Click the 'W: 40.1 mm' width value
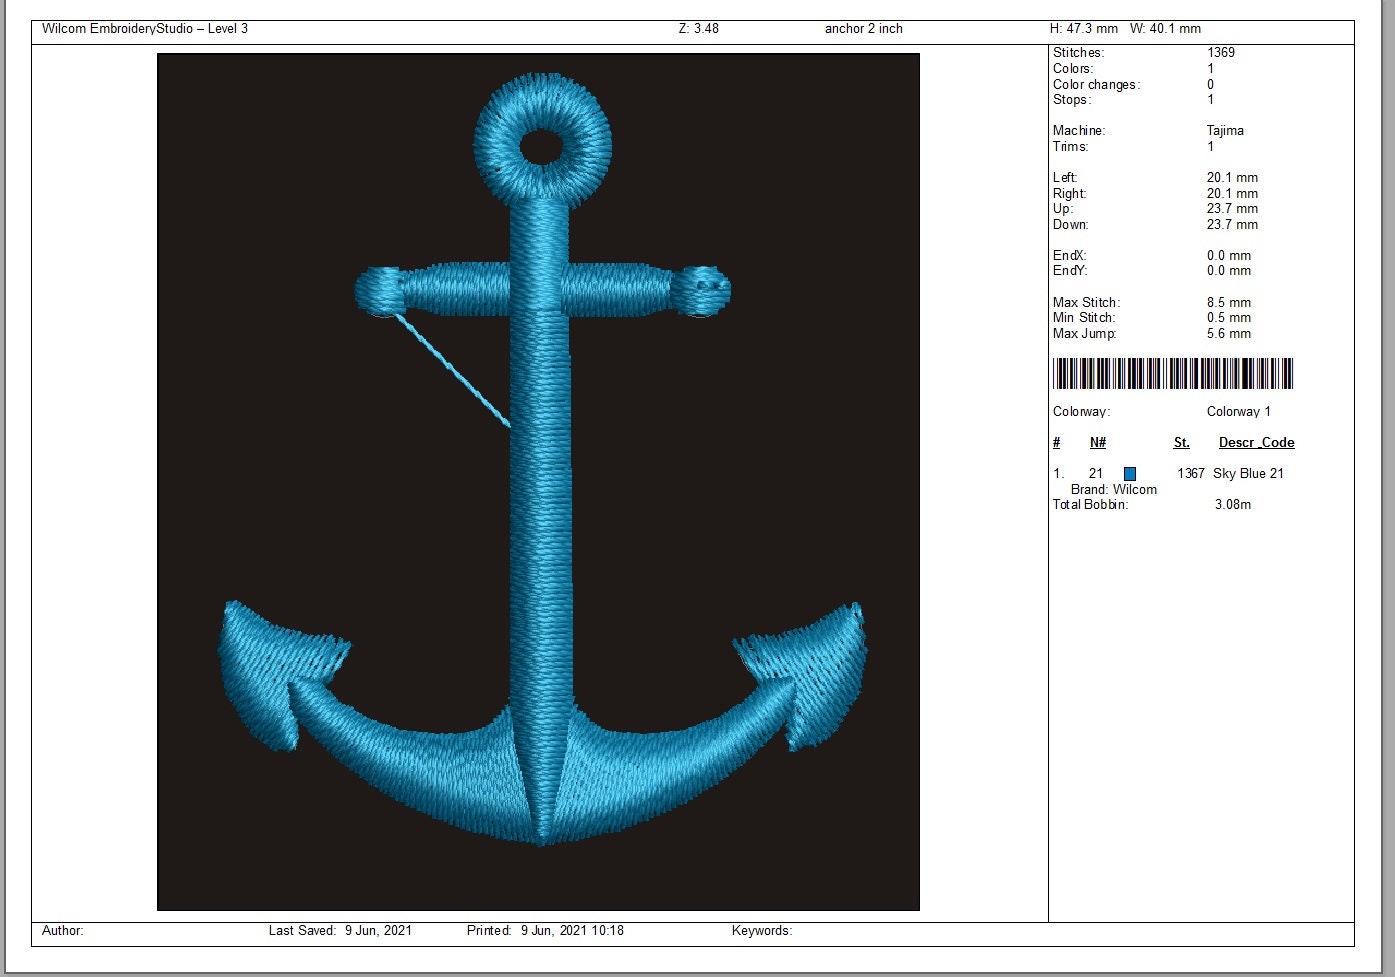This screenshot has height=977, width=1395. (1166, 29)
